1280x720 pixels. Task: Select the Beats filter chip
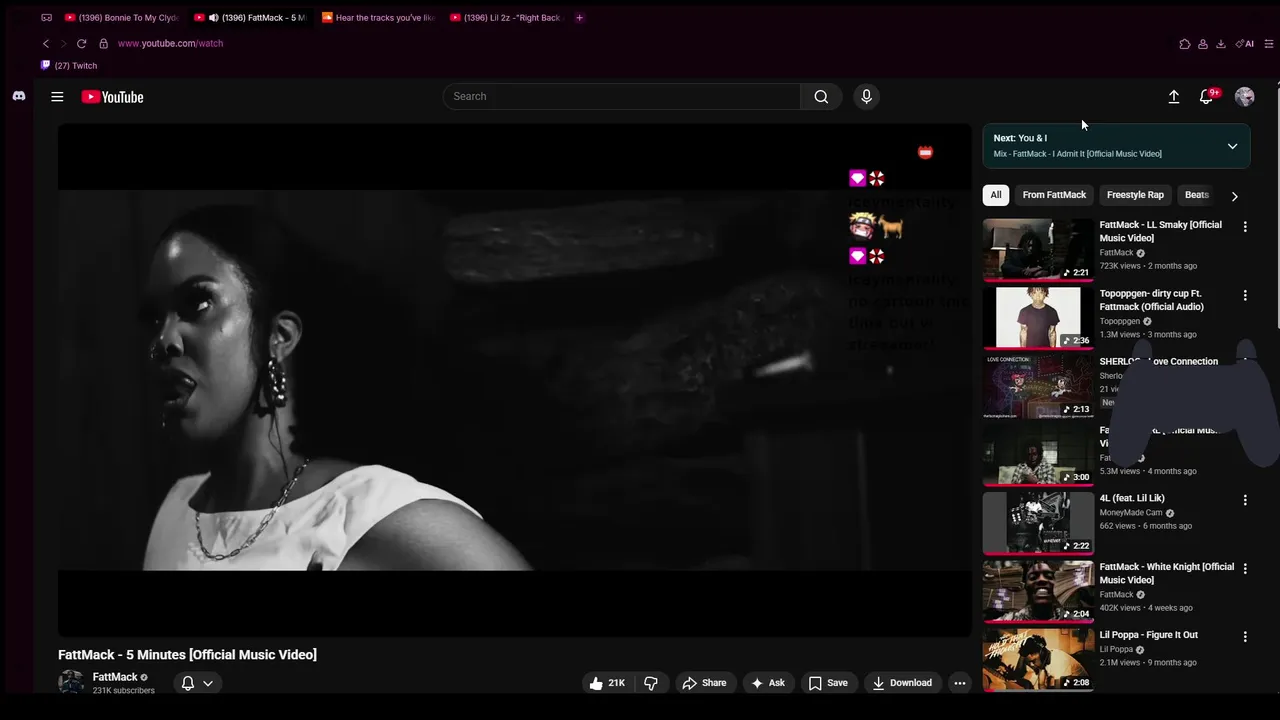[x=1196, y=195]
